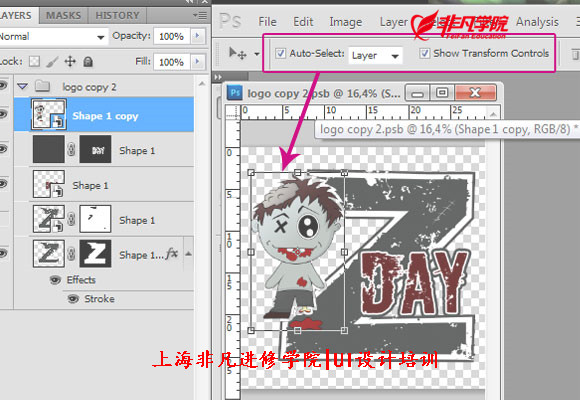Click the lock image pixels brush icon
This screenshot has height=400, width=580.
pyautogui.click(x=53, y=61)
